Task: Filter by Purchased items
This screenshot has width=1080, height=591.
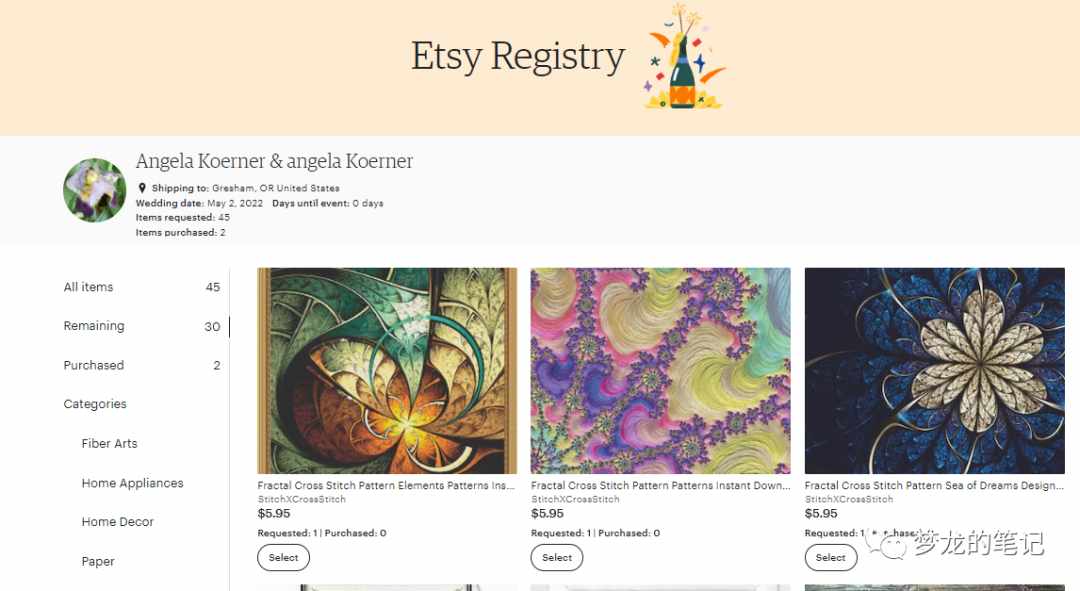Action: coord(142,365)
